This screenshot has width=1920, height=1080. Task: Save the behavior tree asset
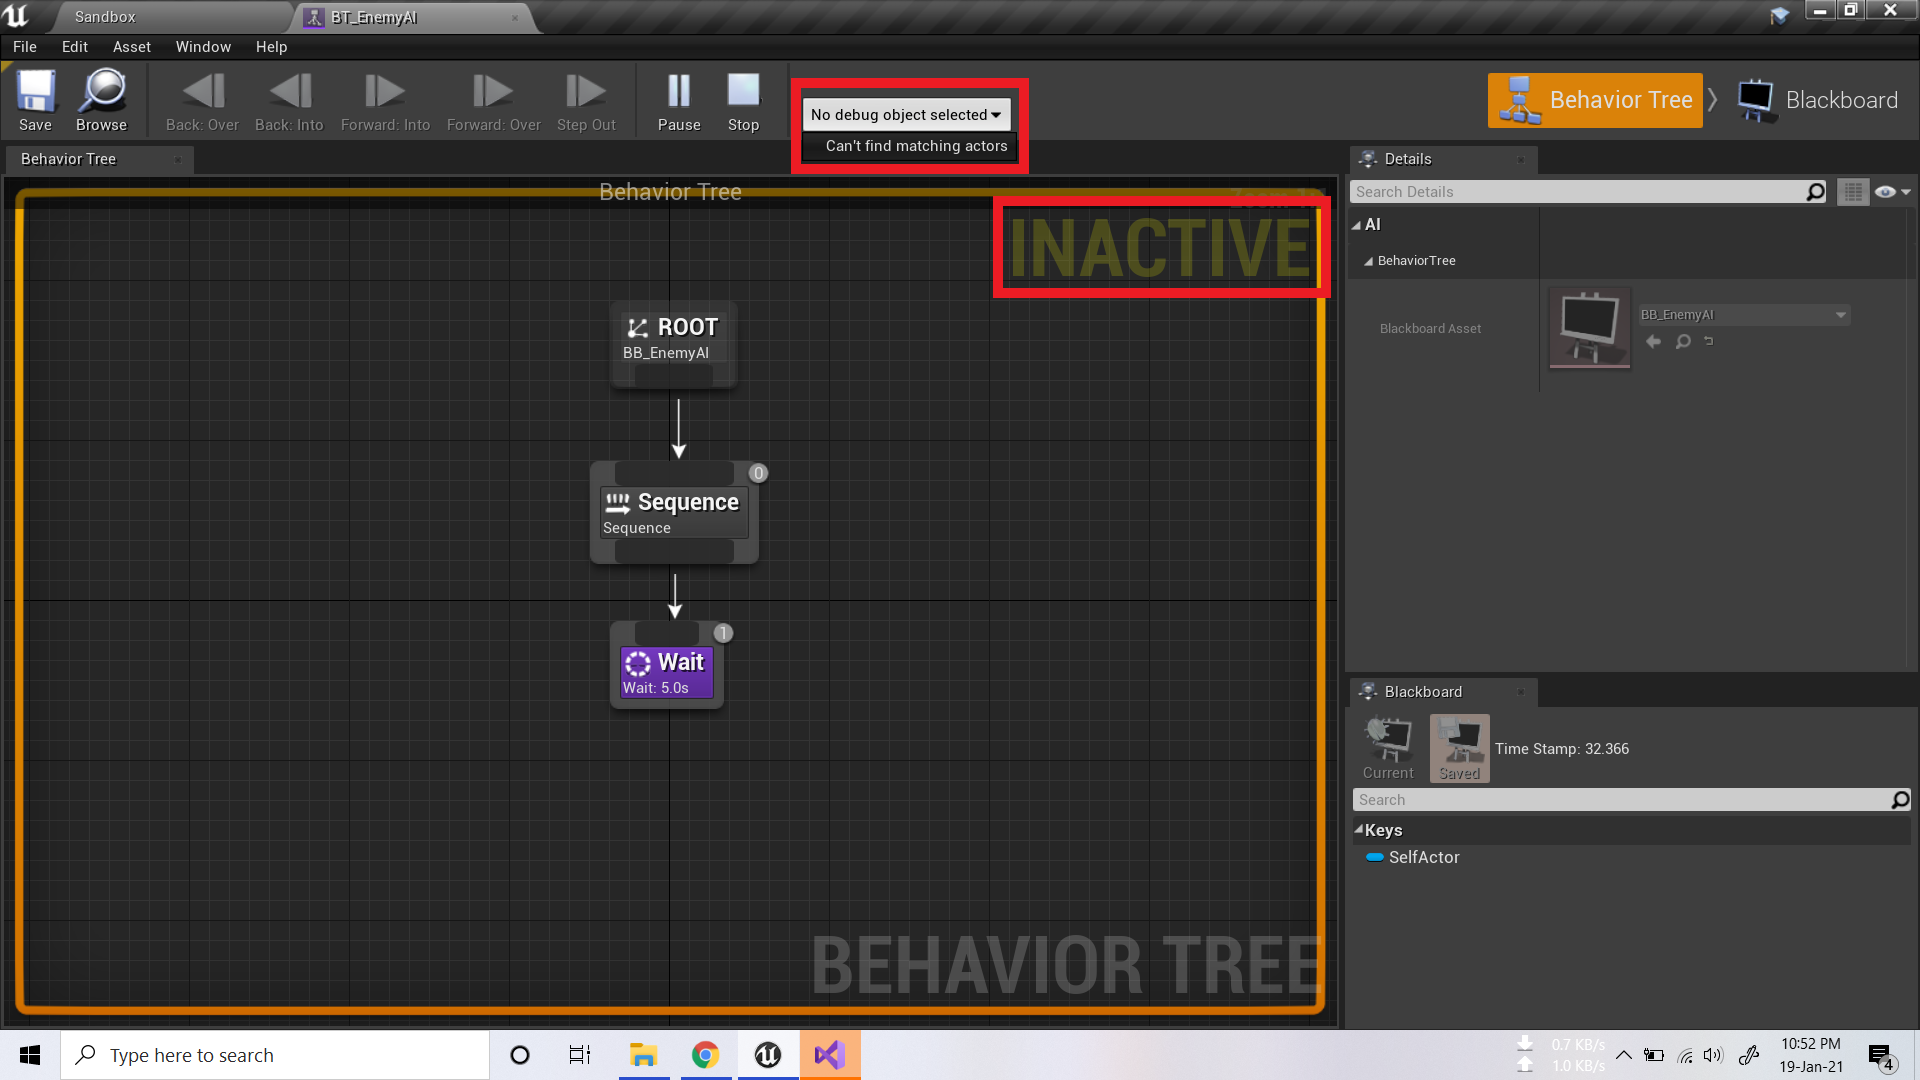coord(35,100)
